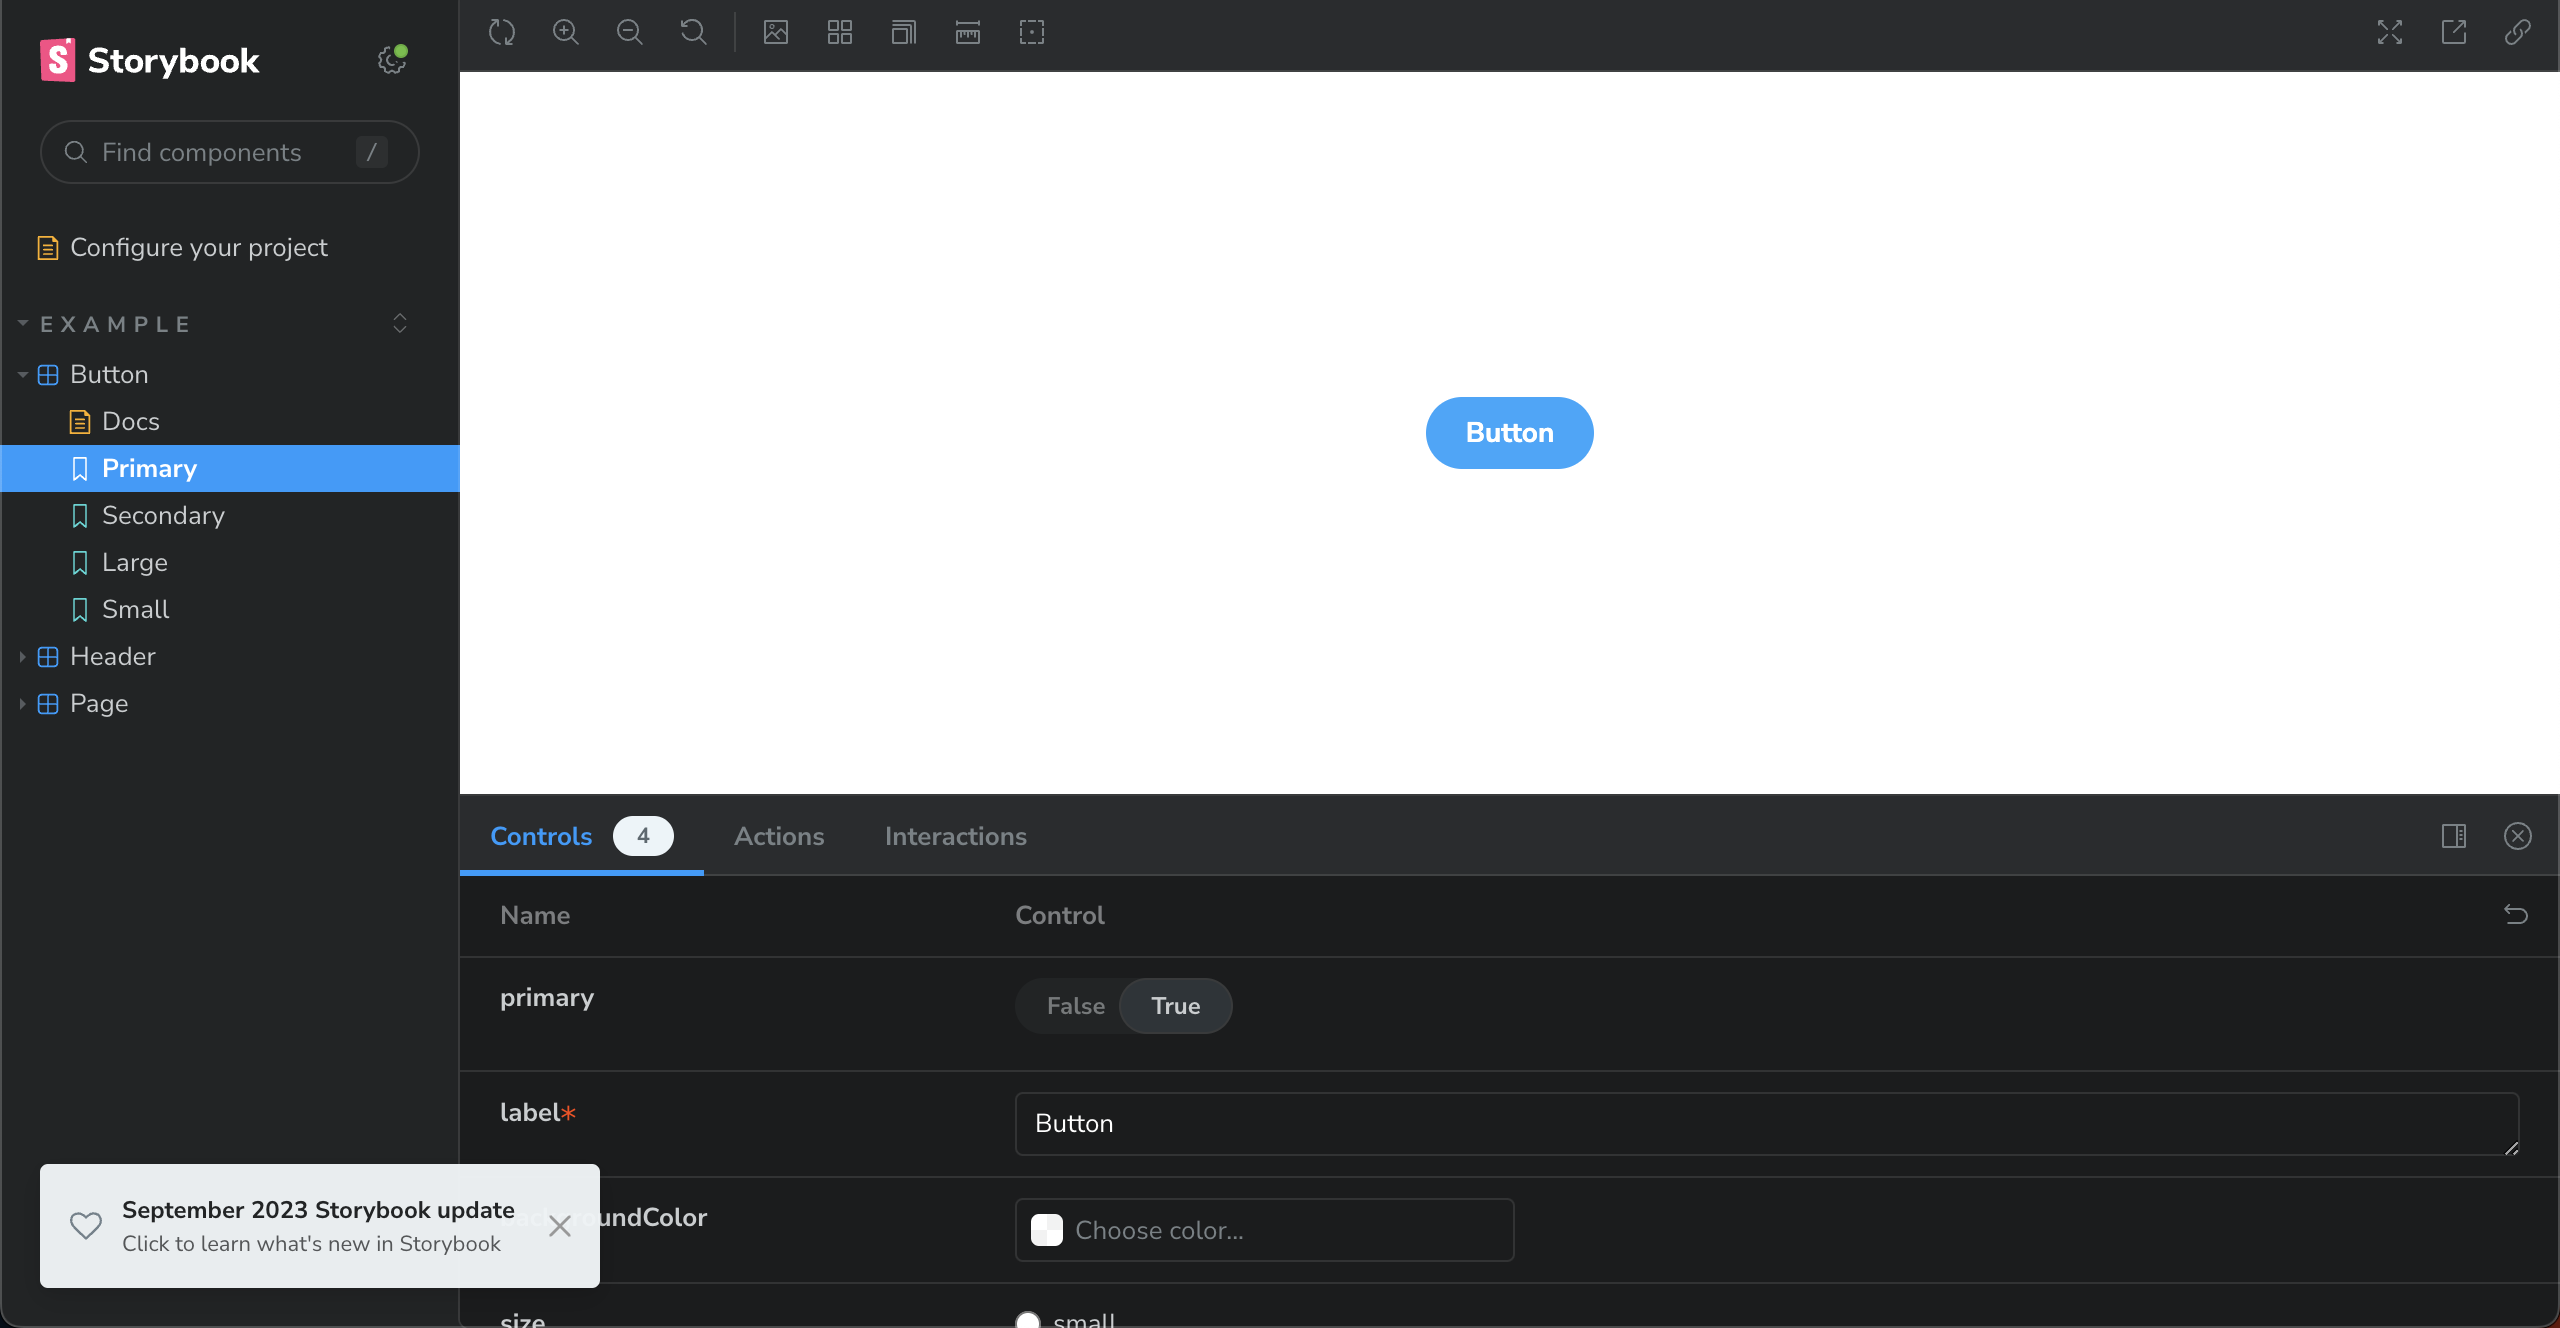Set primary control to False

coord(1075,1006)
